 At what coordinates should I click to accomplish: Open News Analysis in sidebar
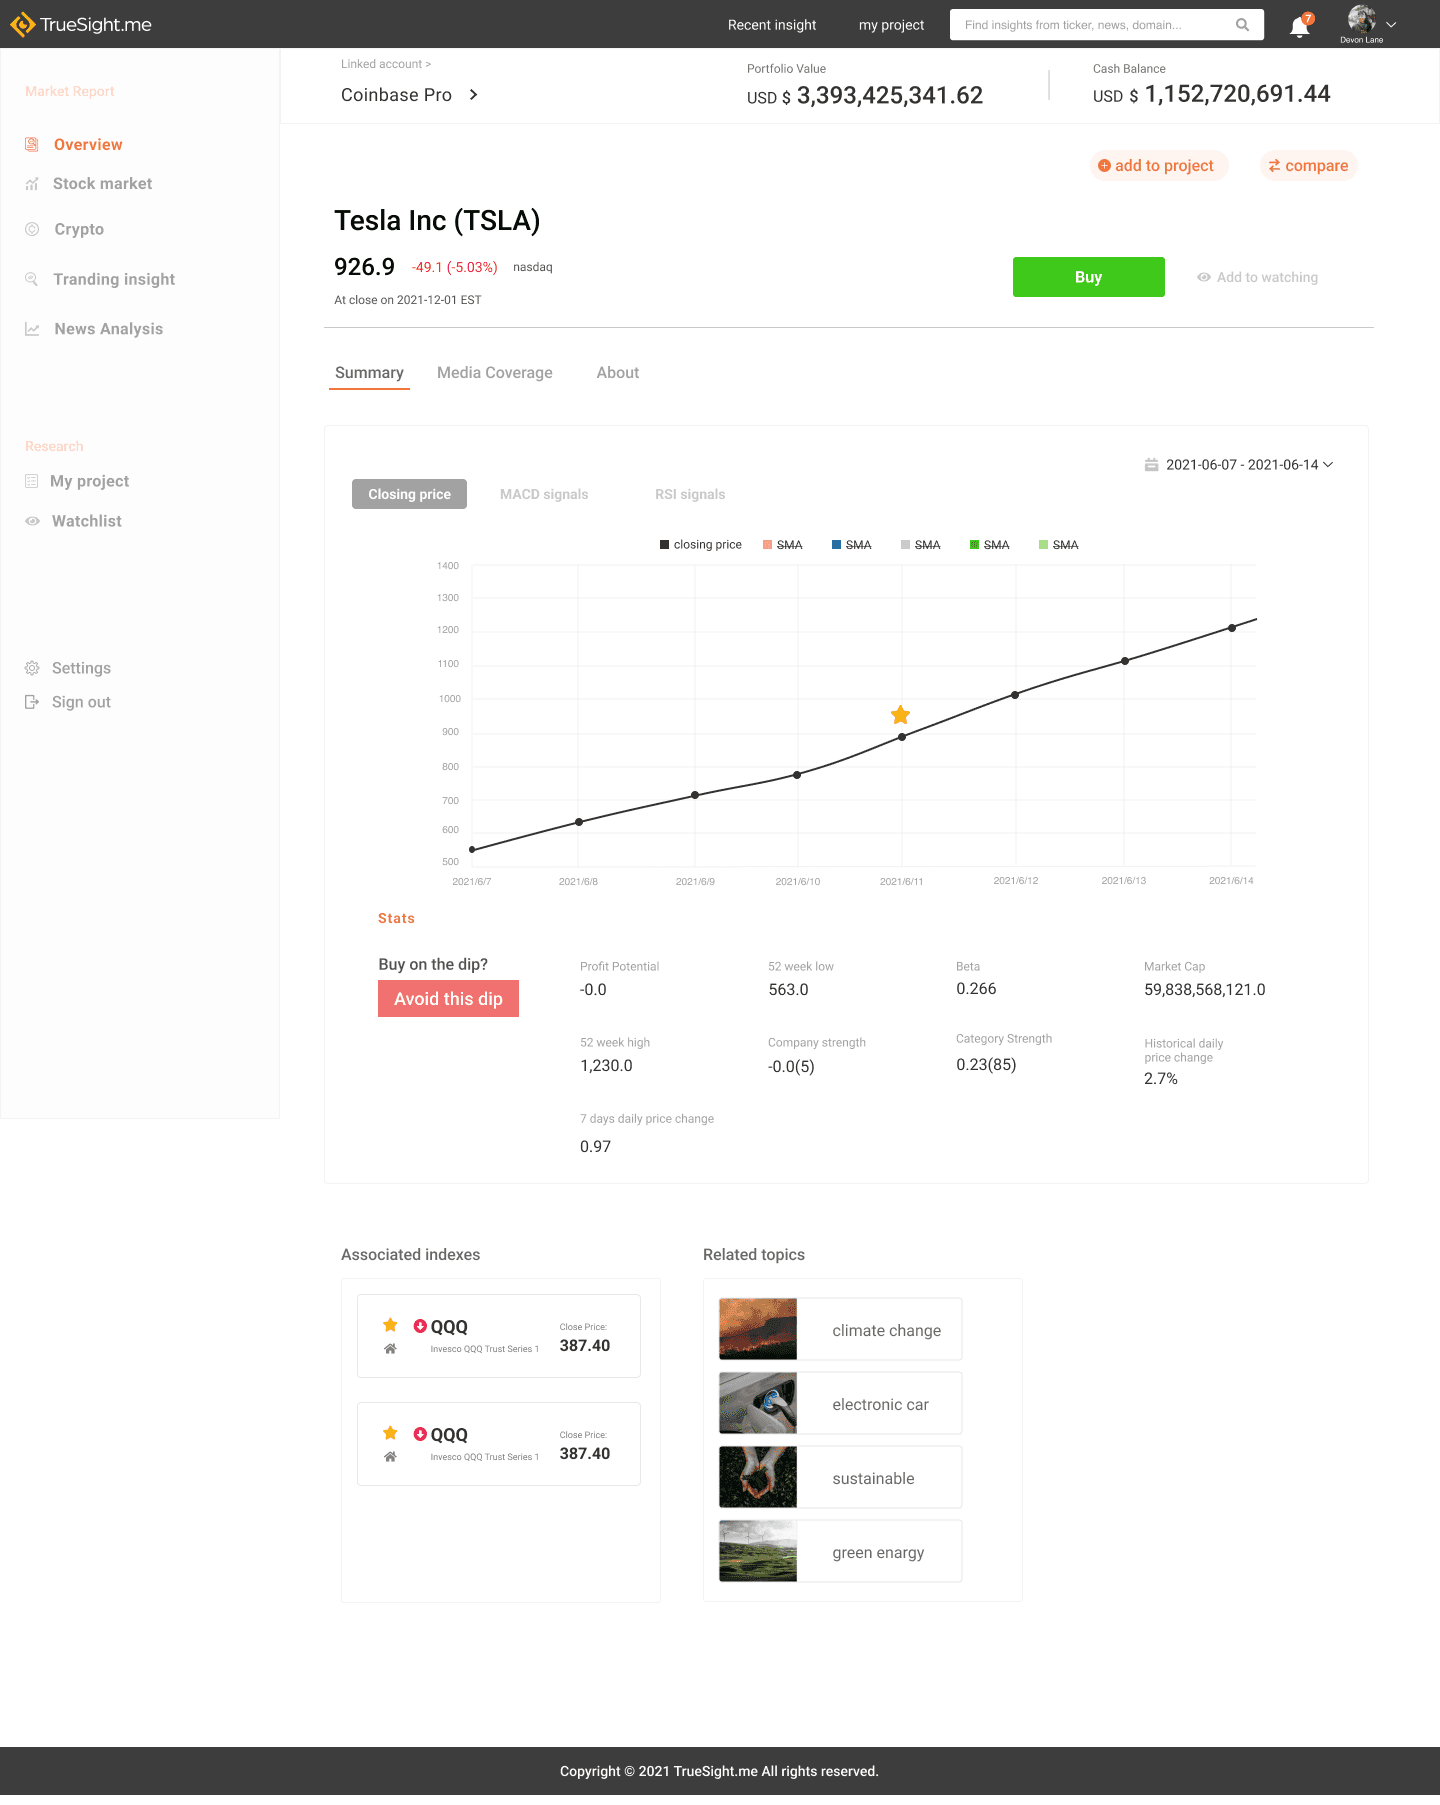108,329
